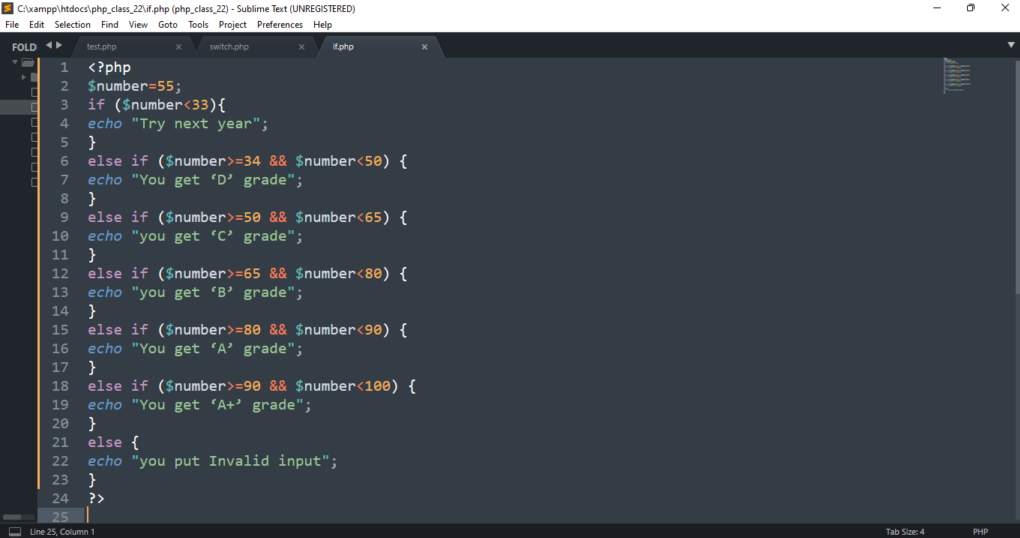This screenshot has height=538, width=1020.
Task: Open the Goto menu
Action: tap(168, 24)
